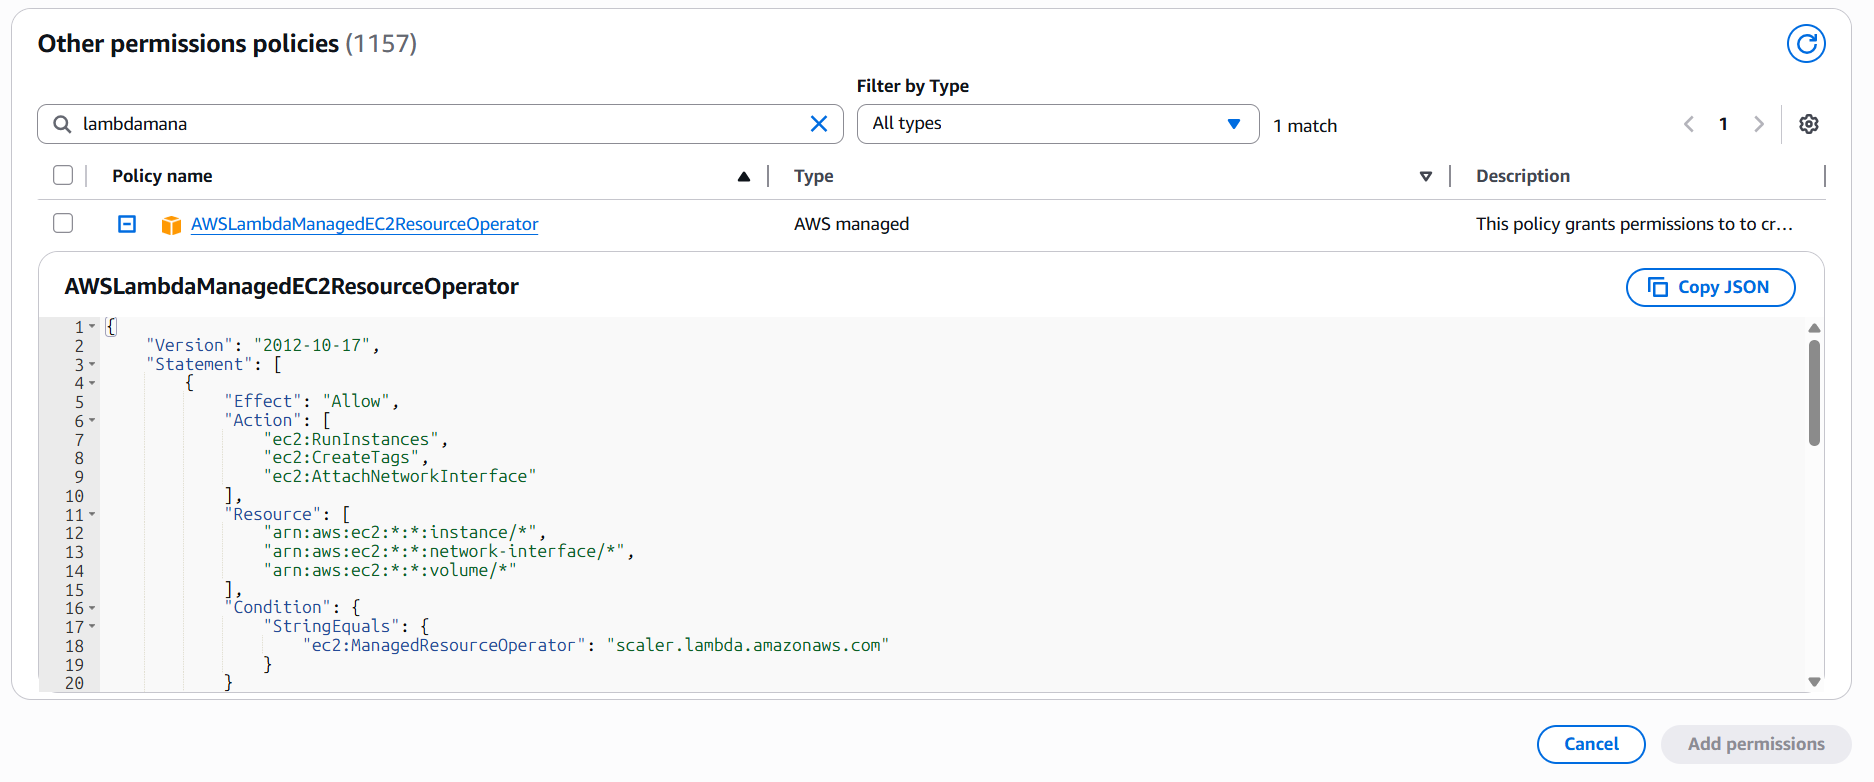Check the AWSLambdaManagedEC2ResourceOperator policy checkbox
This screenshot has height=782, width=1874.
click(63, 223)
